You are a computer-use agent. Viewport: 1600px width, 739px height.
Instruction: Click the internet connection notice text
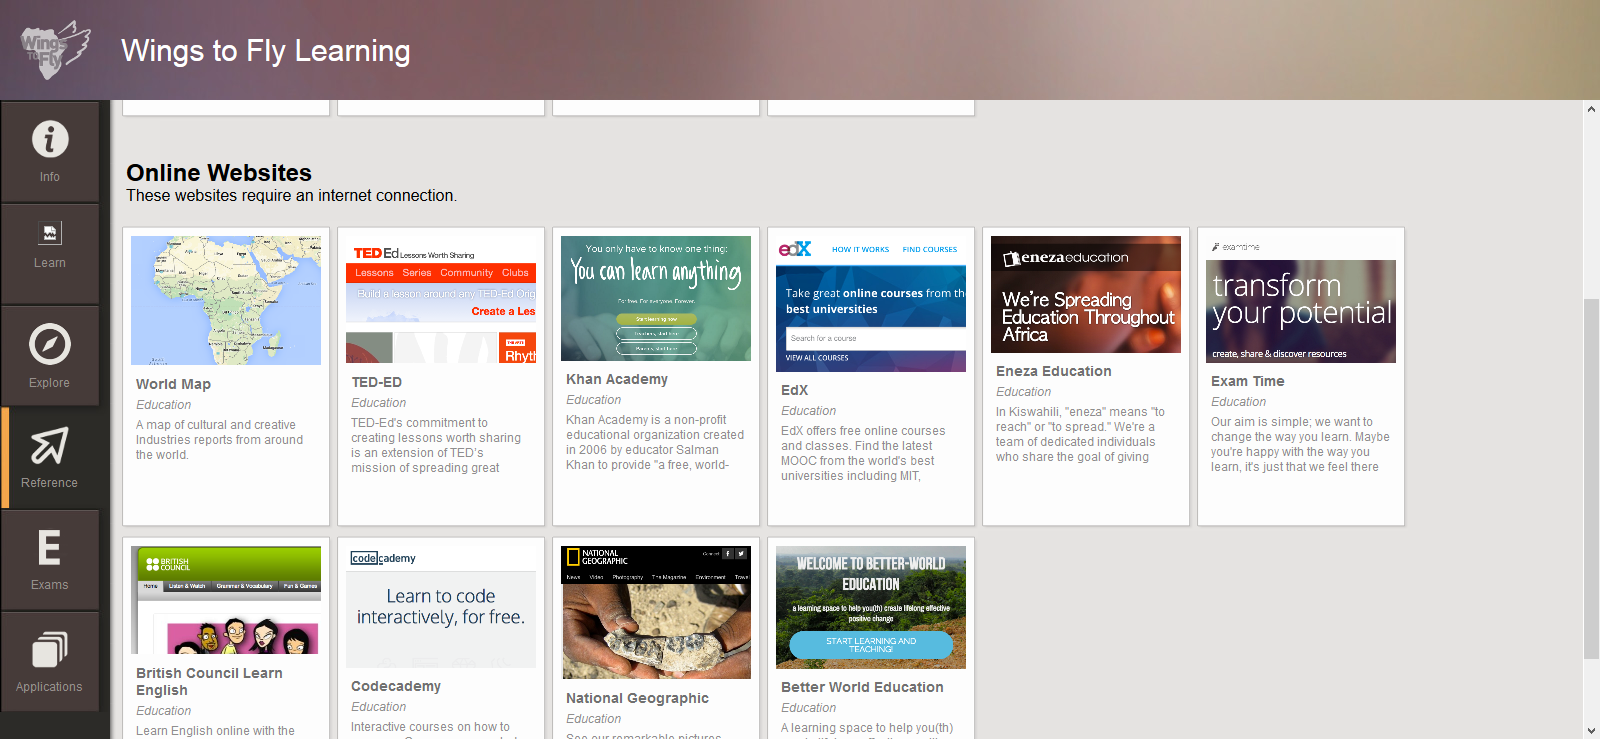(291, 196)
